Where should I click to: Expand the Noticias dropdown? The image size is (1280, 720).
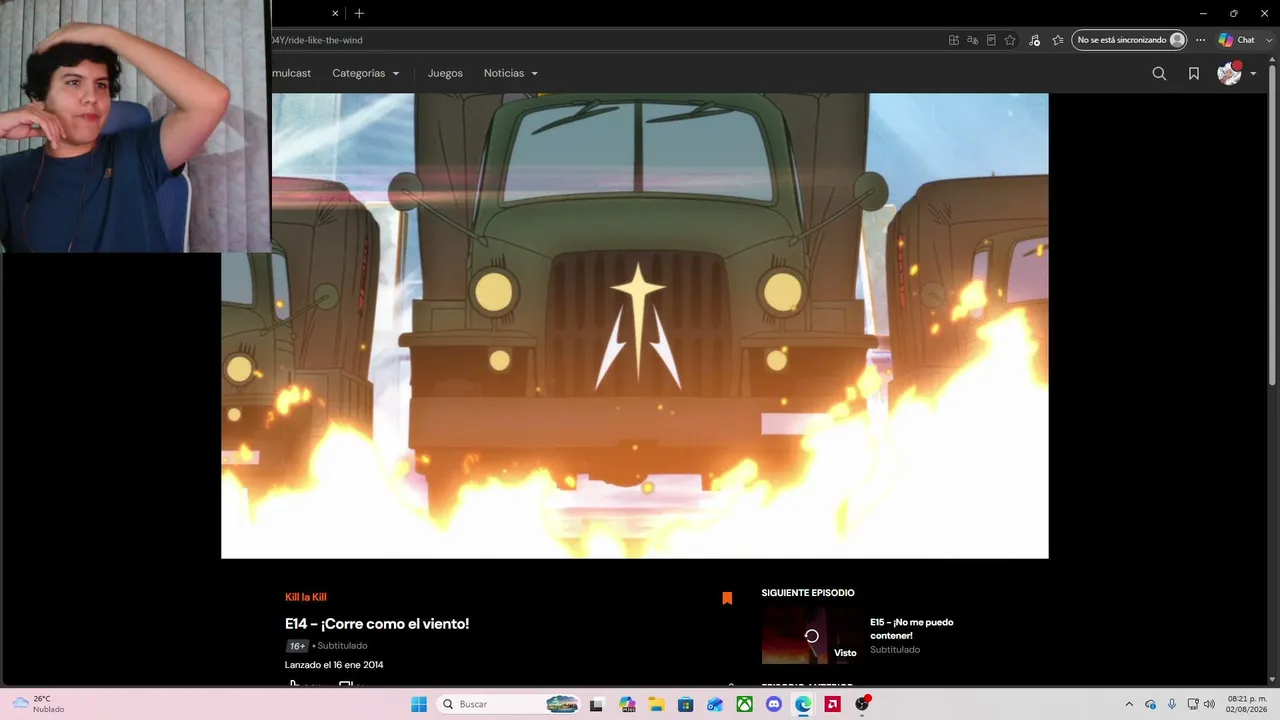point(511,73)
